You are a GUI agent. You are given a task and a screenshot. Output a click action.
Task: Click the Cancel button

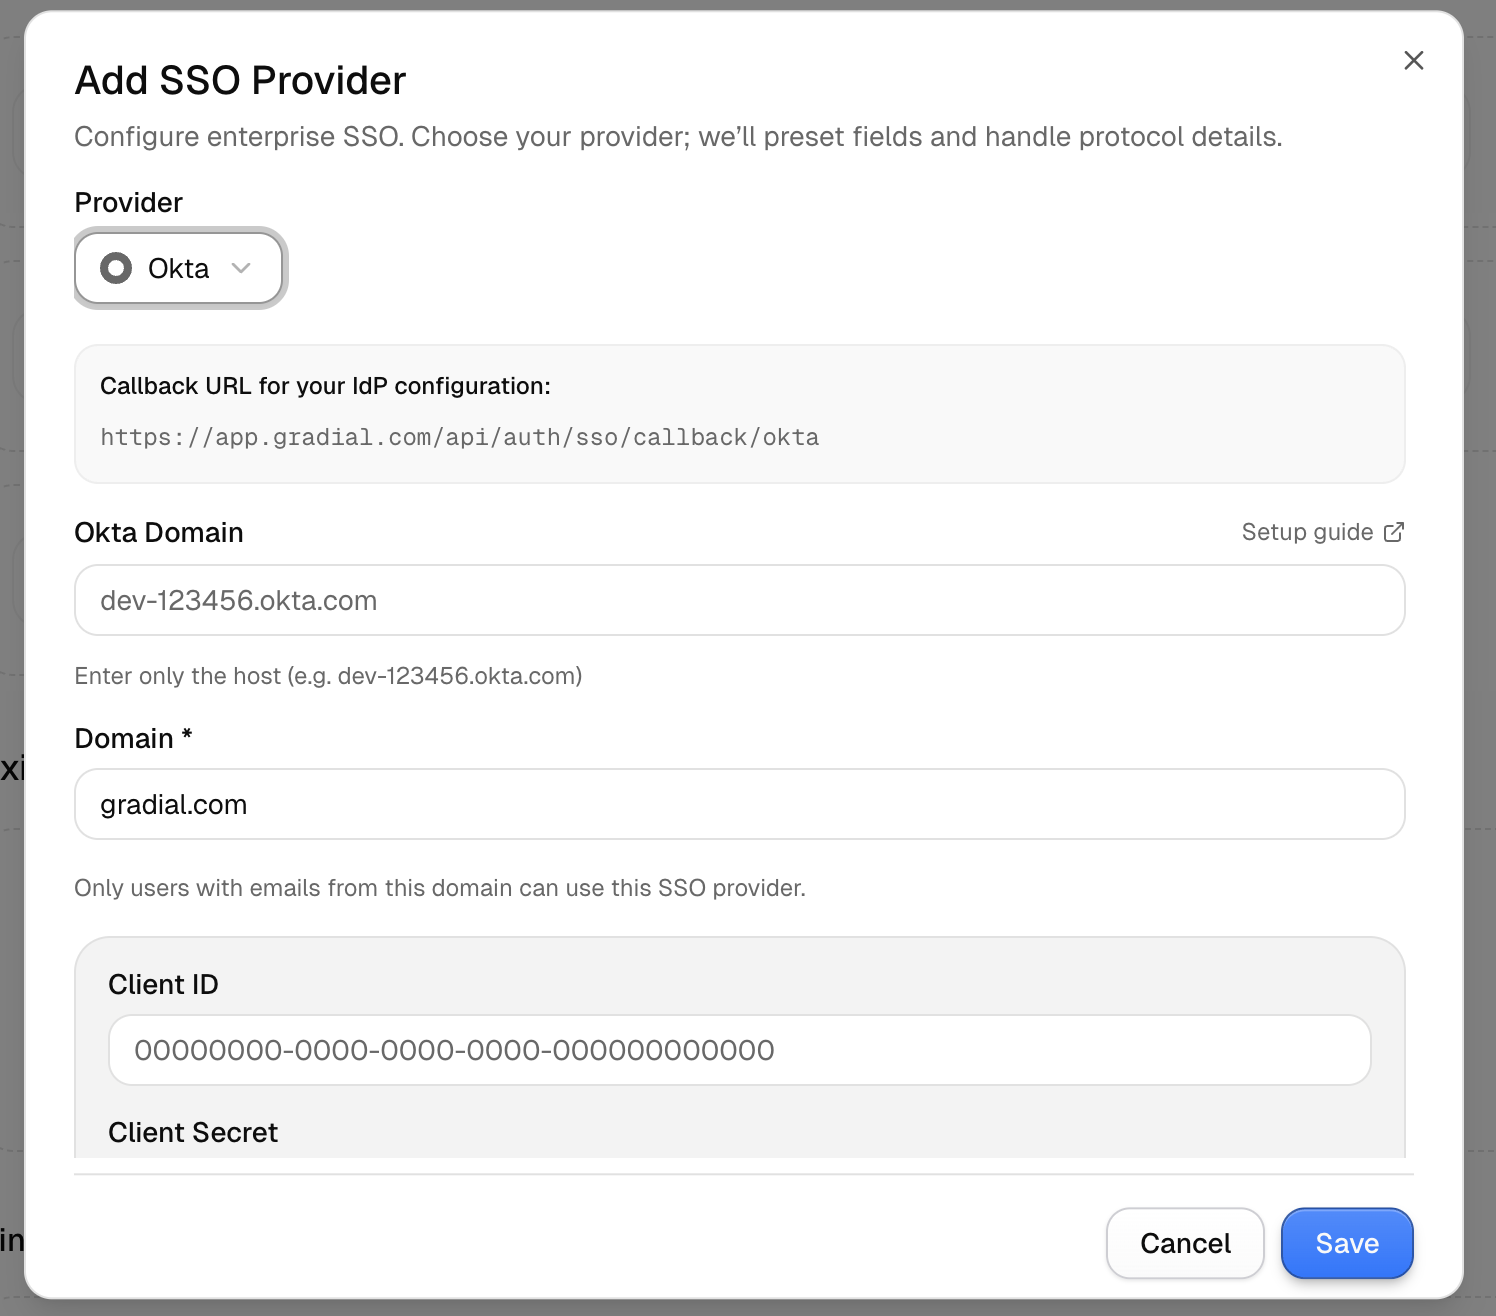[x=1185, y=1243]
